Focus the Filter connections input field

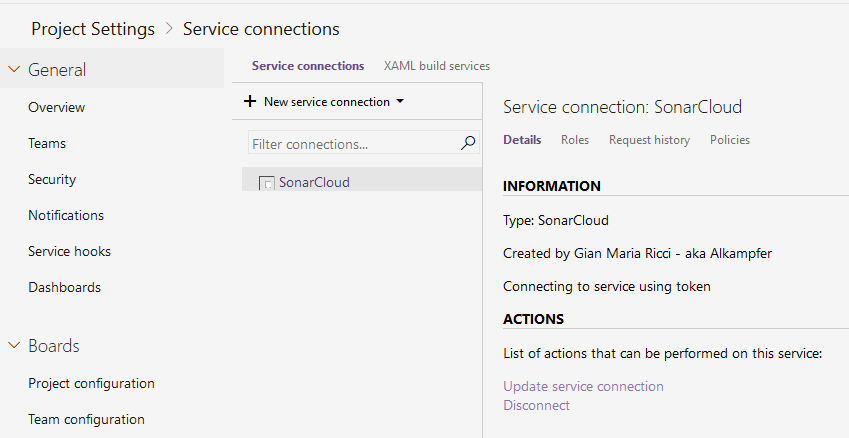click(x=350, y=144)
